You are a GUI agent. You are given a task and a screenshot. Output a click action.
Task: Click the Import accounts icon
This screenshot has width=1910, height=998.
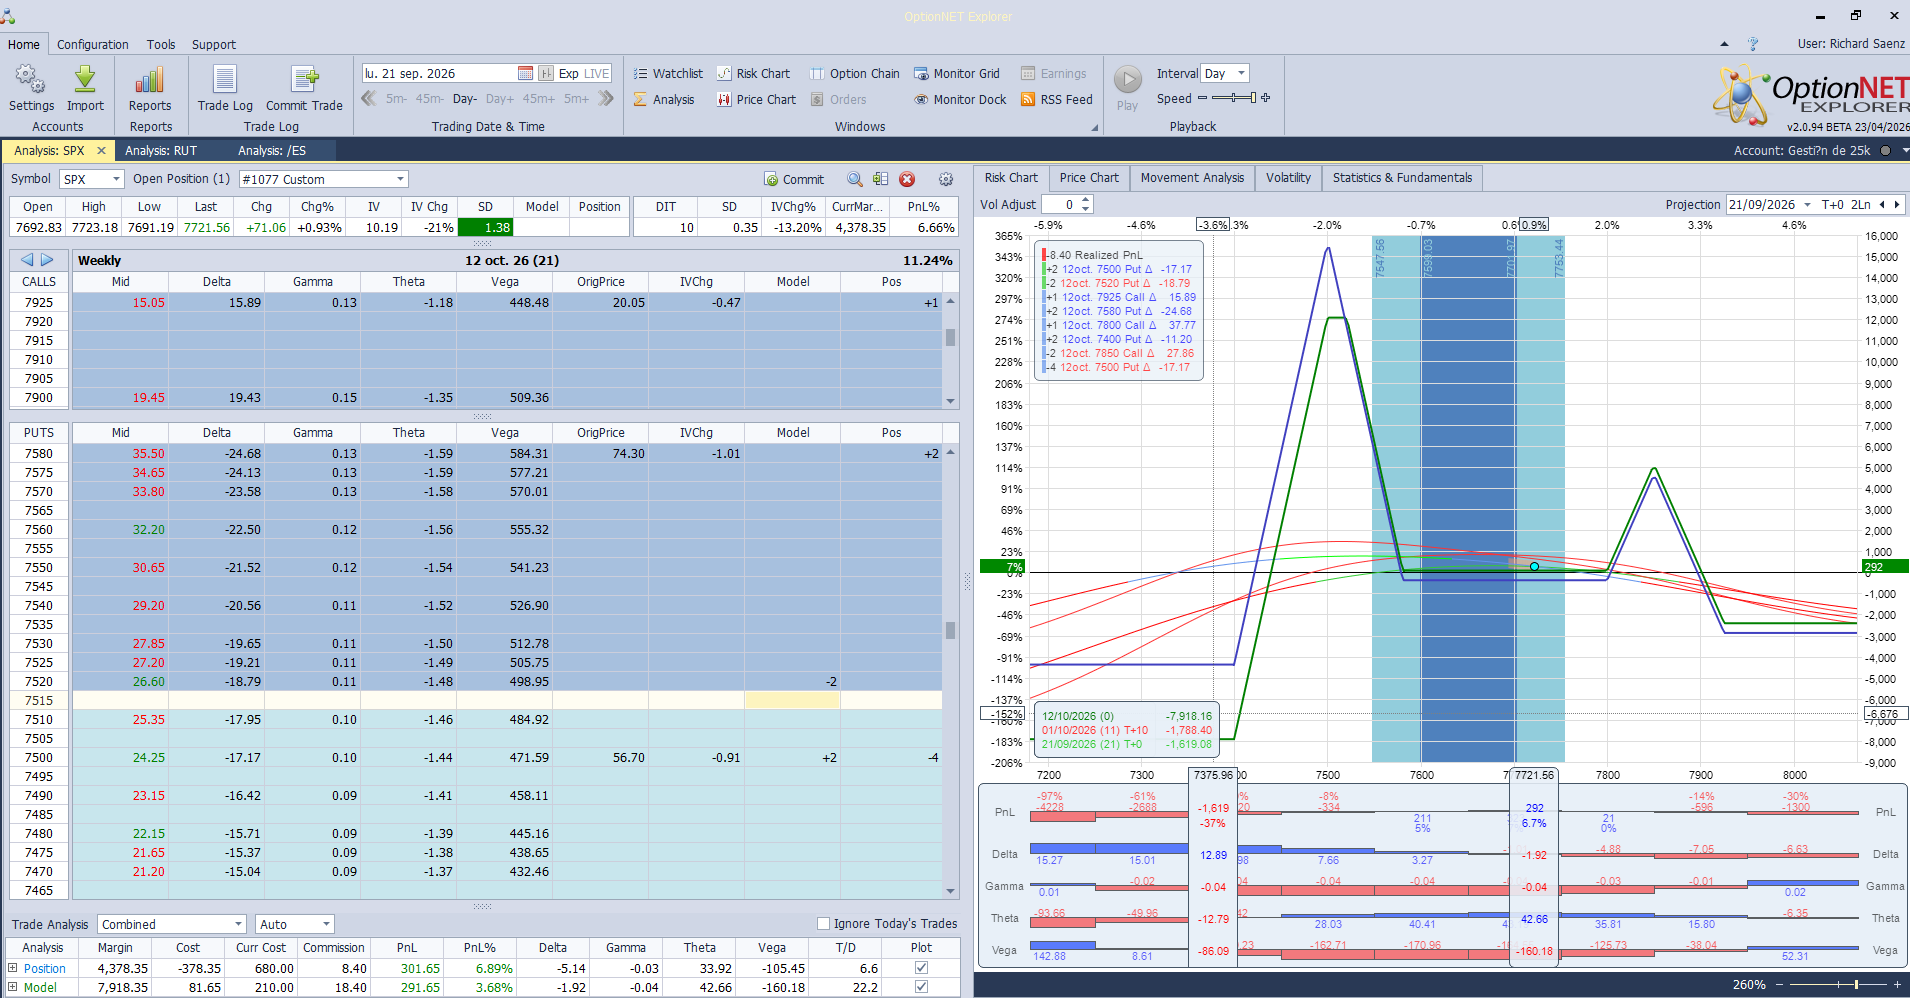click(85, 88)
